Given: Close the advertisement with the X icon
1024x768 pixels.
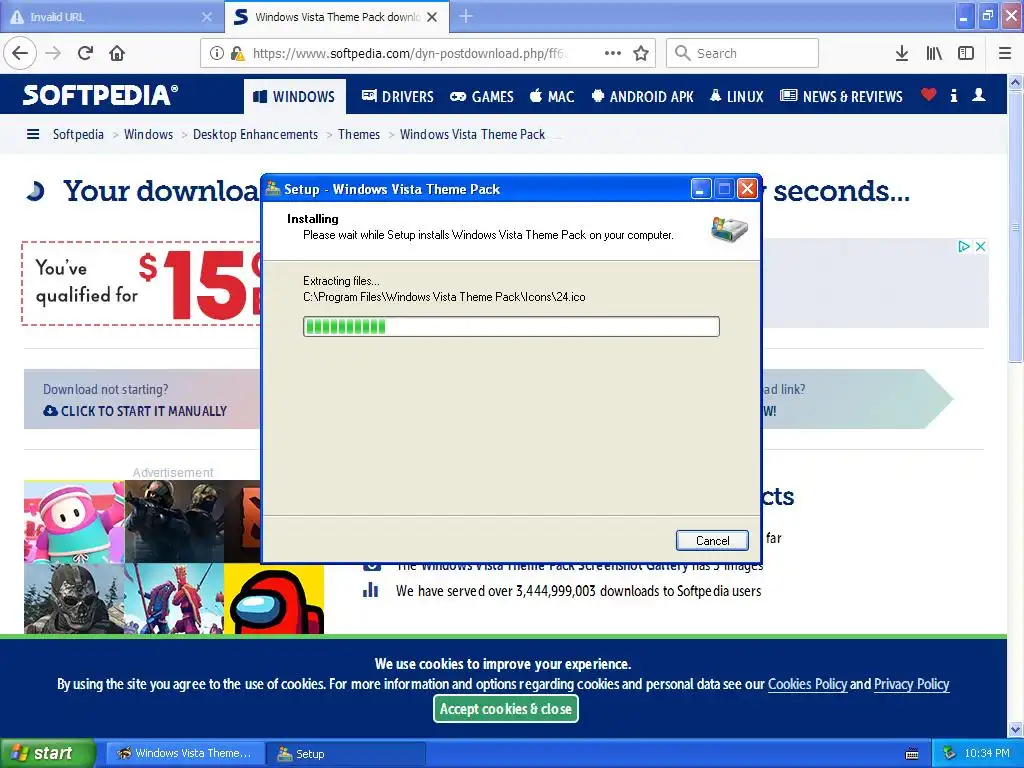Looking at the screenshot, I should click(980, 247).
